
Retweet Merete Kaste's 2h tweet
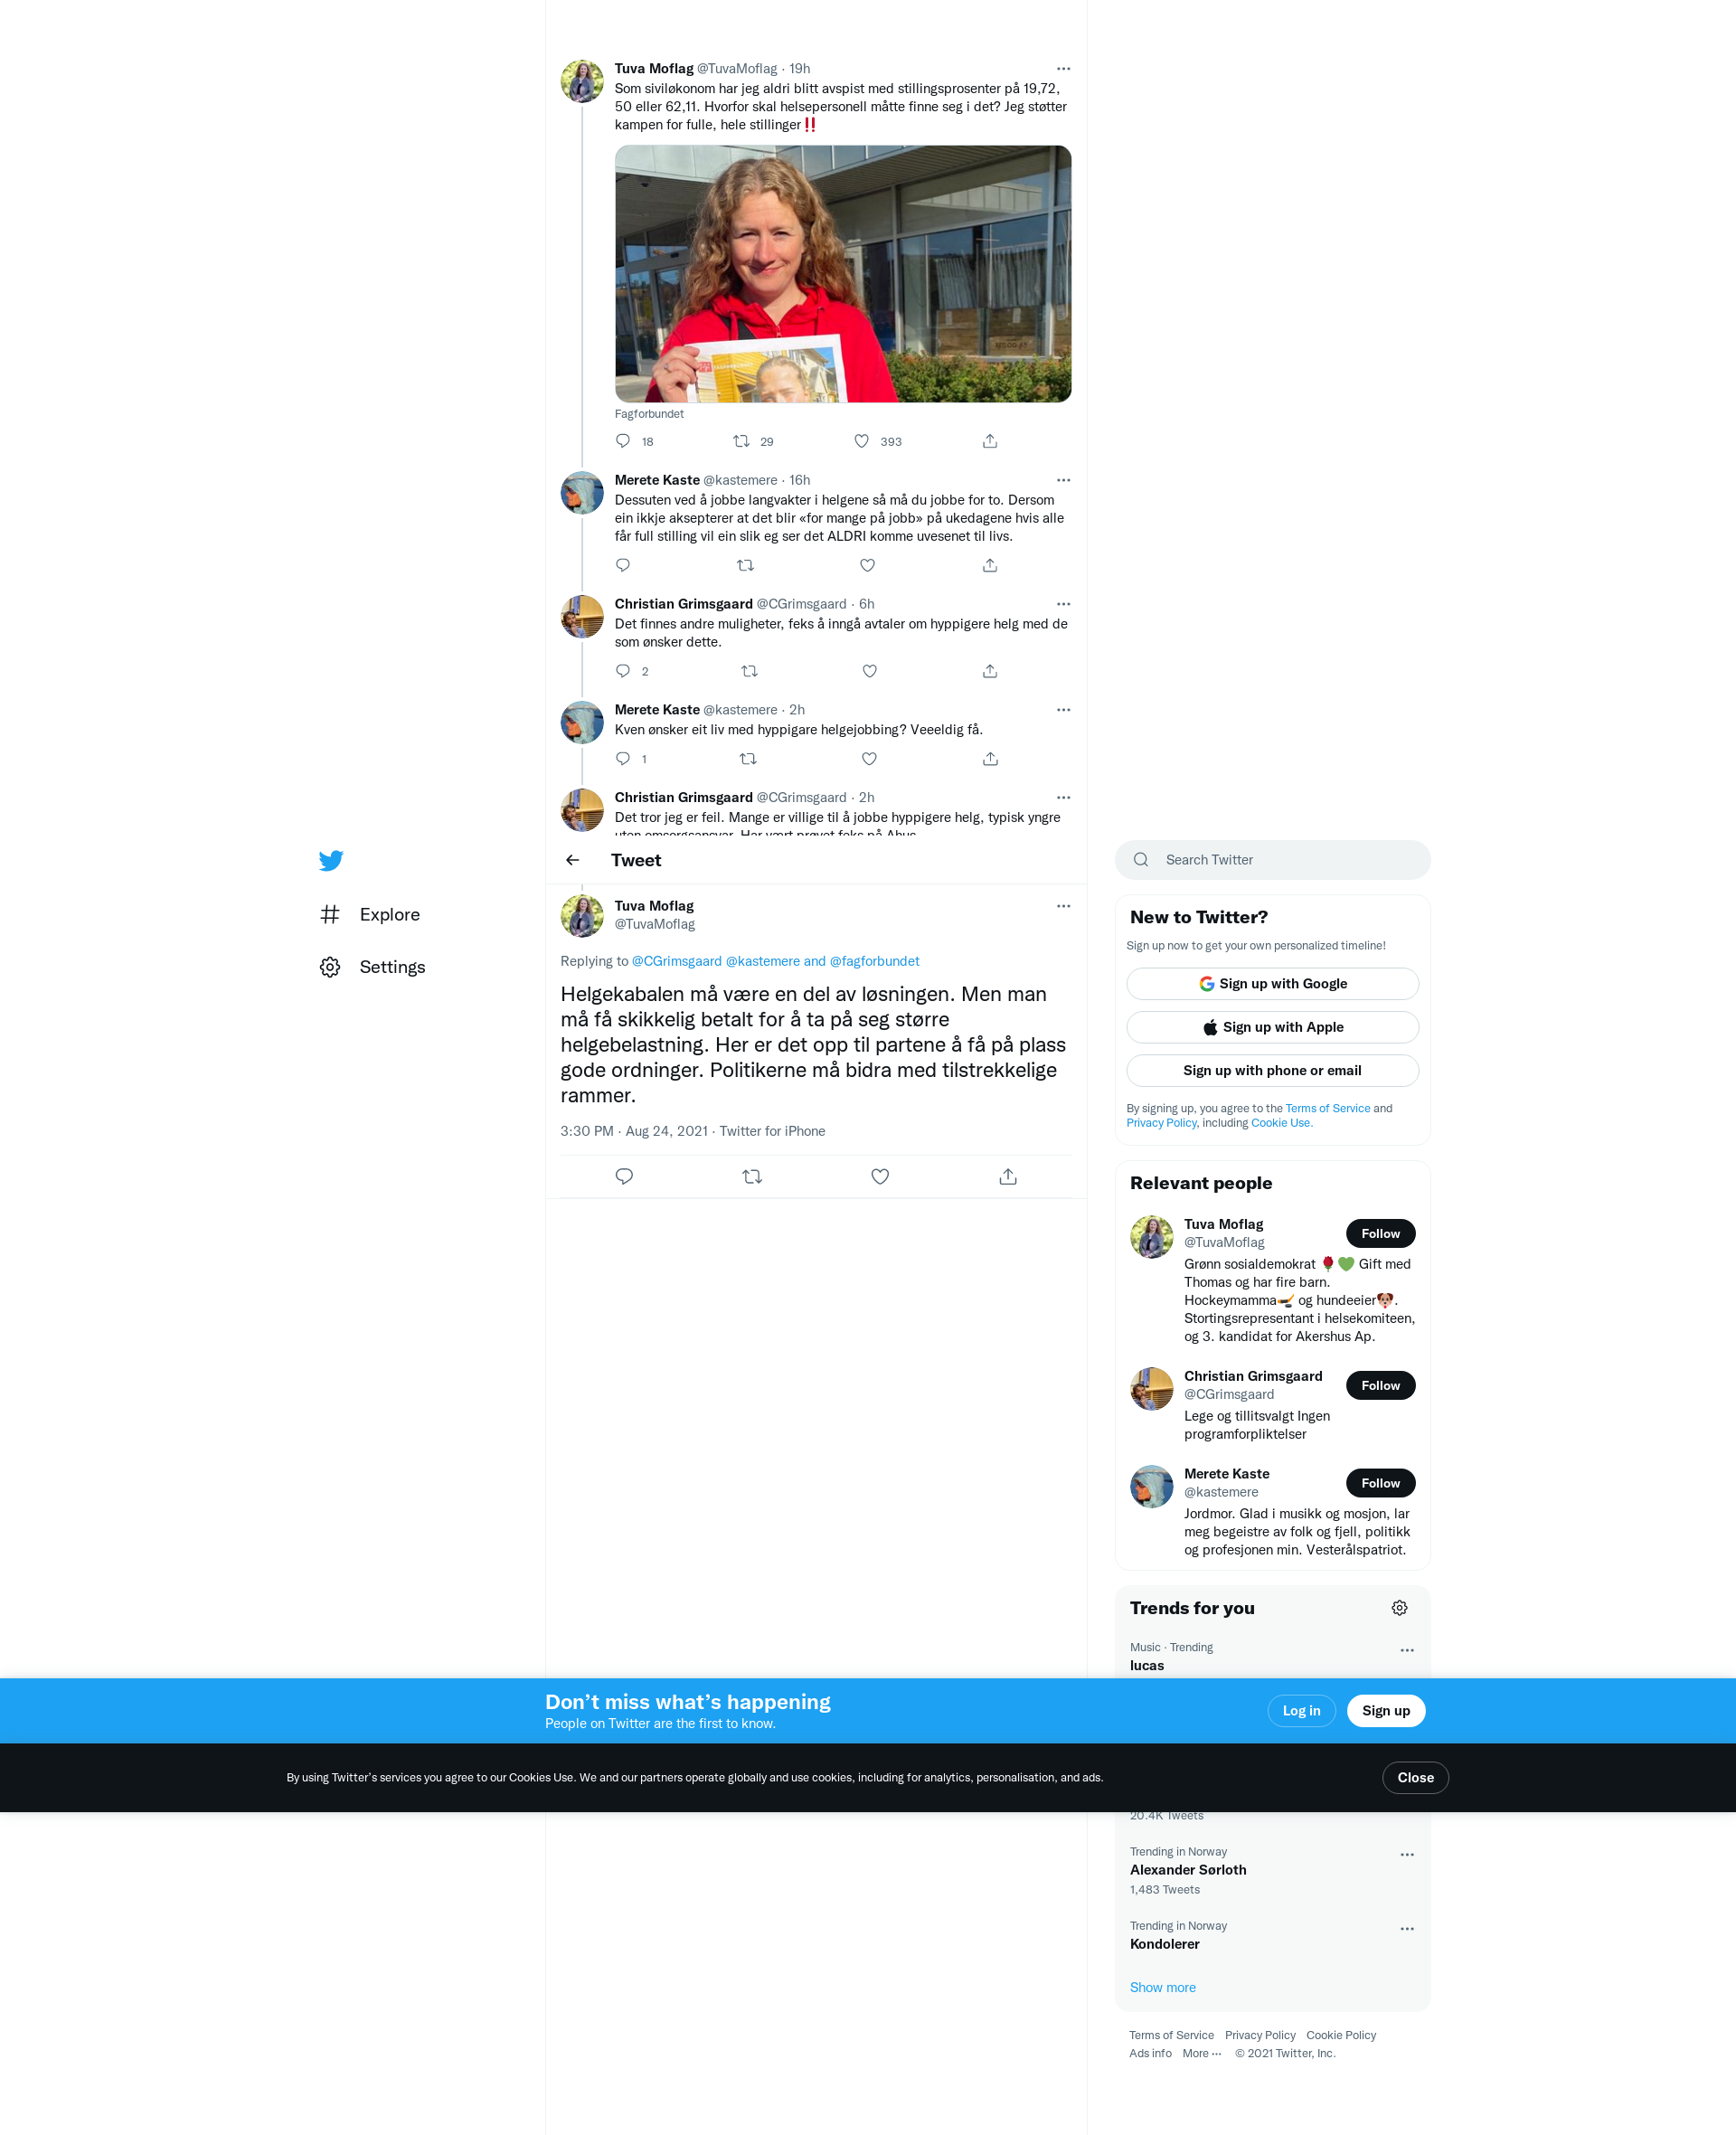748,759
